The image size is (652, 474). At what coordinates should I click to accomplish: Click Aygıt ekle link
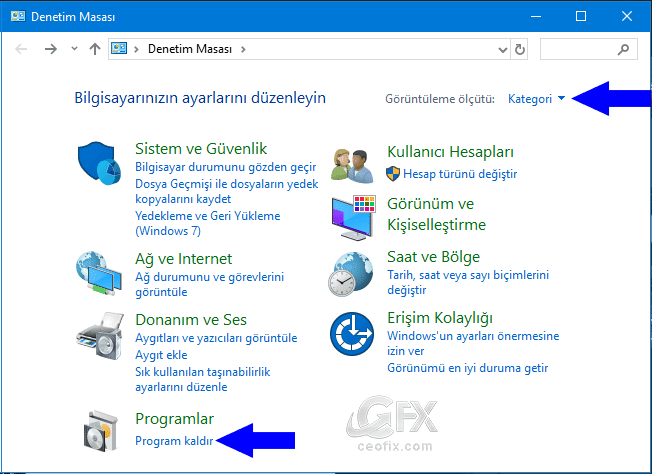point(163,355)
